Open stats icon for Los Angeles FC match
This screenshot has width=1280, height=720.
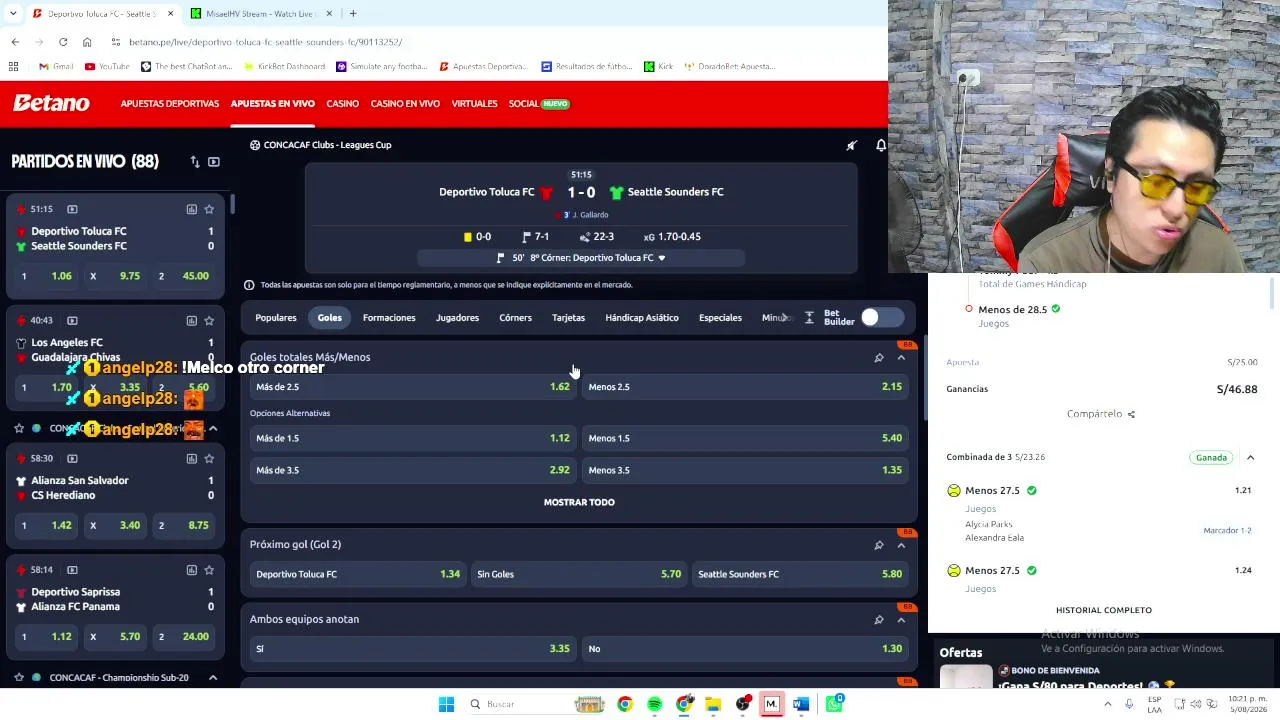[191, 320]
